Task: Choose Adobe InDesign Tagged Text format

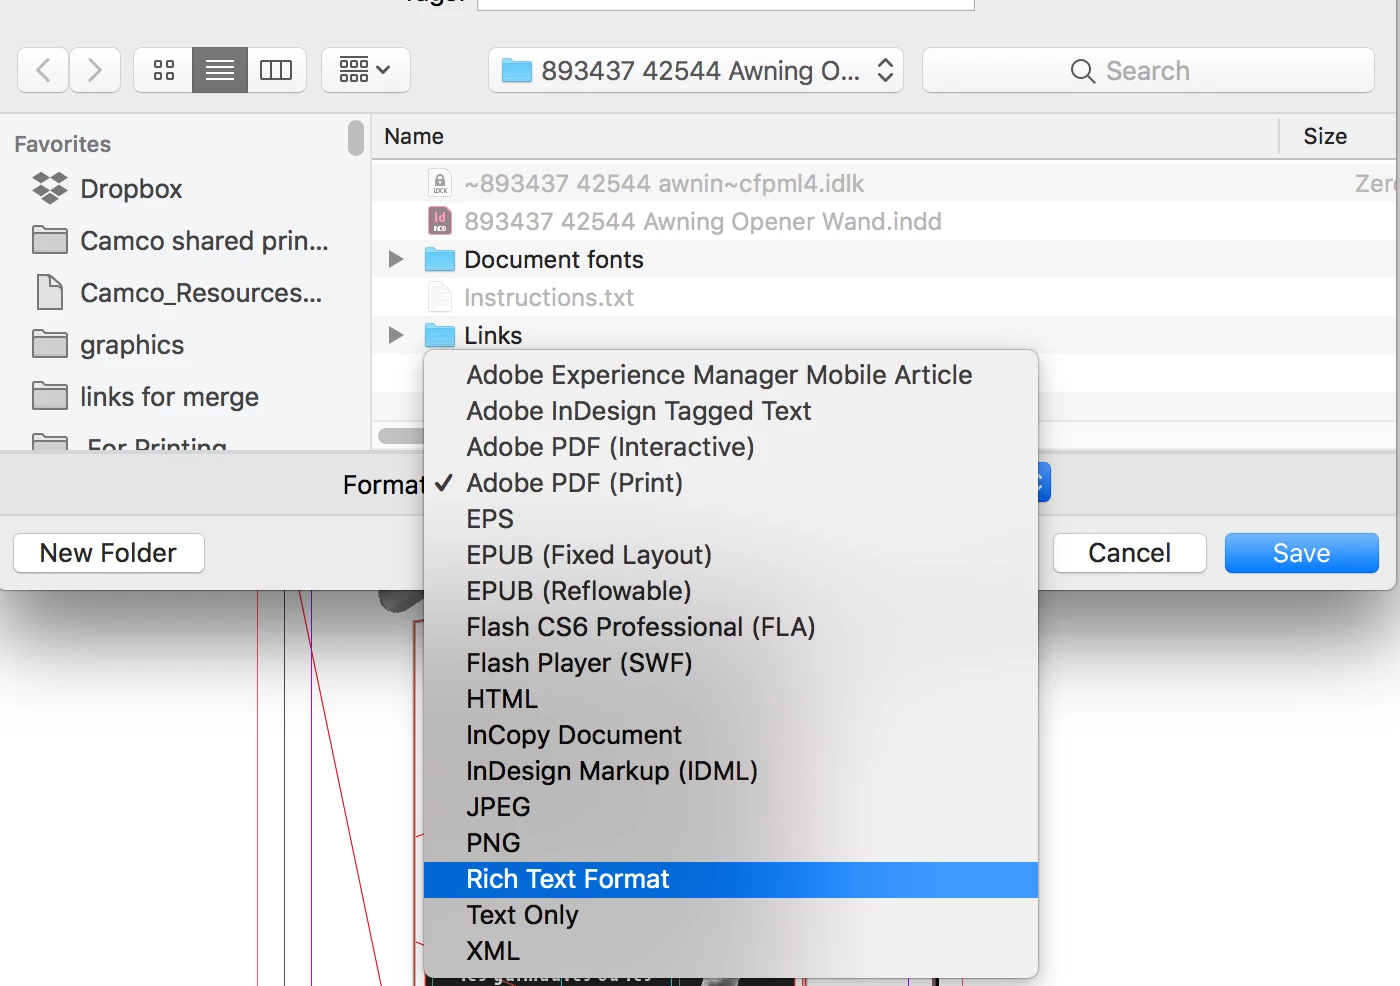Action: 731,411
